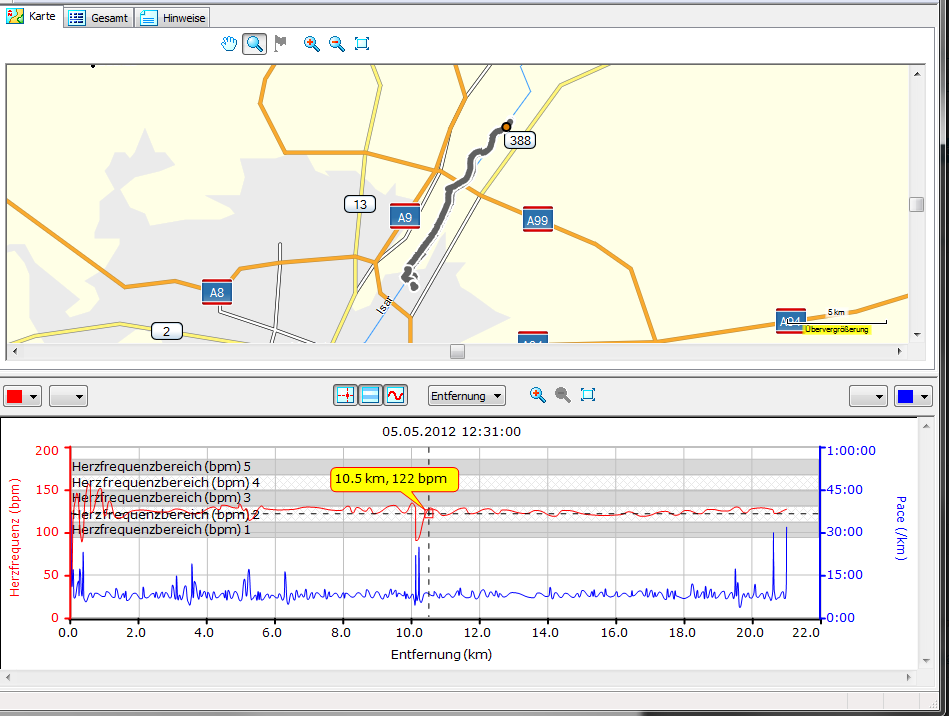Toggle heart rate zone bands display
Viewport: 949px width, 716px height.
pyautogui.click(x=370, y=396)
